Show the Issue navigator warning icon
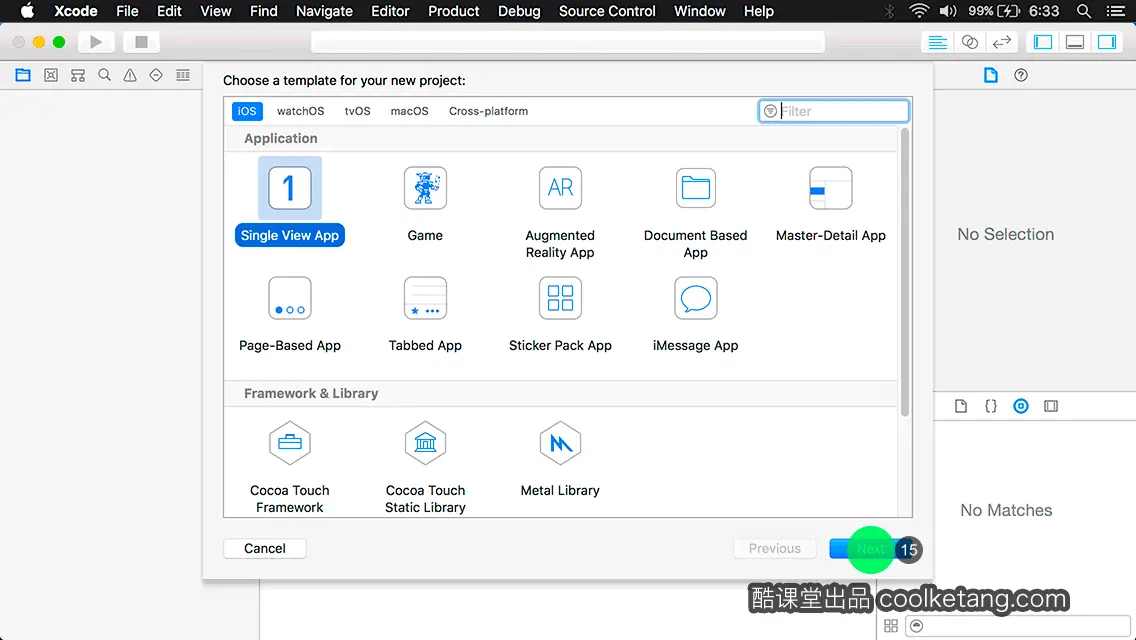 click(130, 75)
